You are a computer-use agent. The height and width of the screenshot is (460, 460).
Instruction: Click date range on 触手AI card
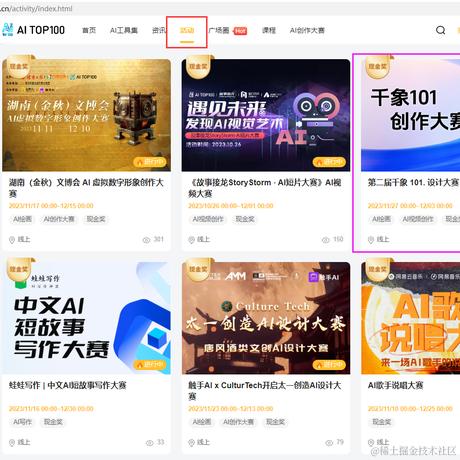(231, 408)
